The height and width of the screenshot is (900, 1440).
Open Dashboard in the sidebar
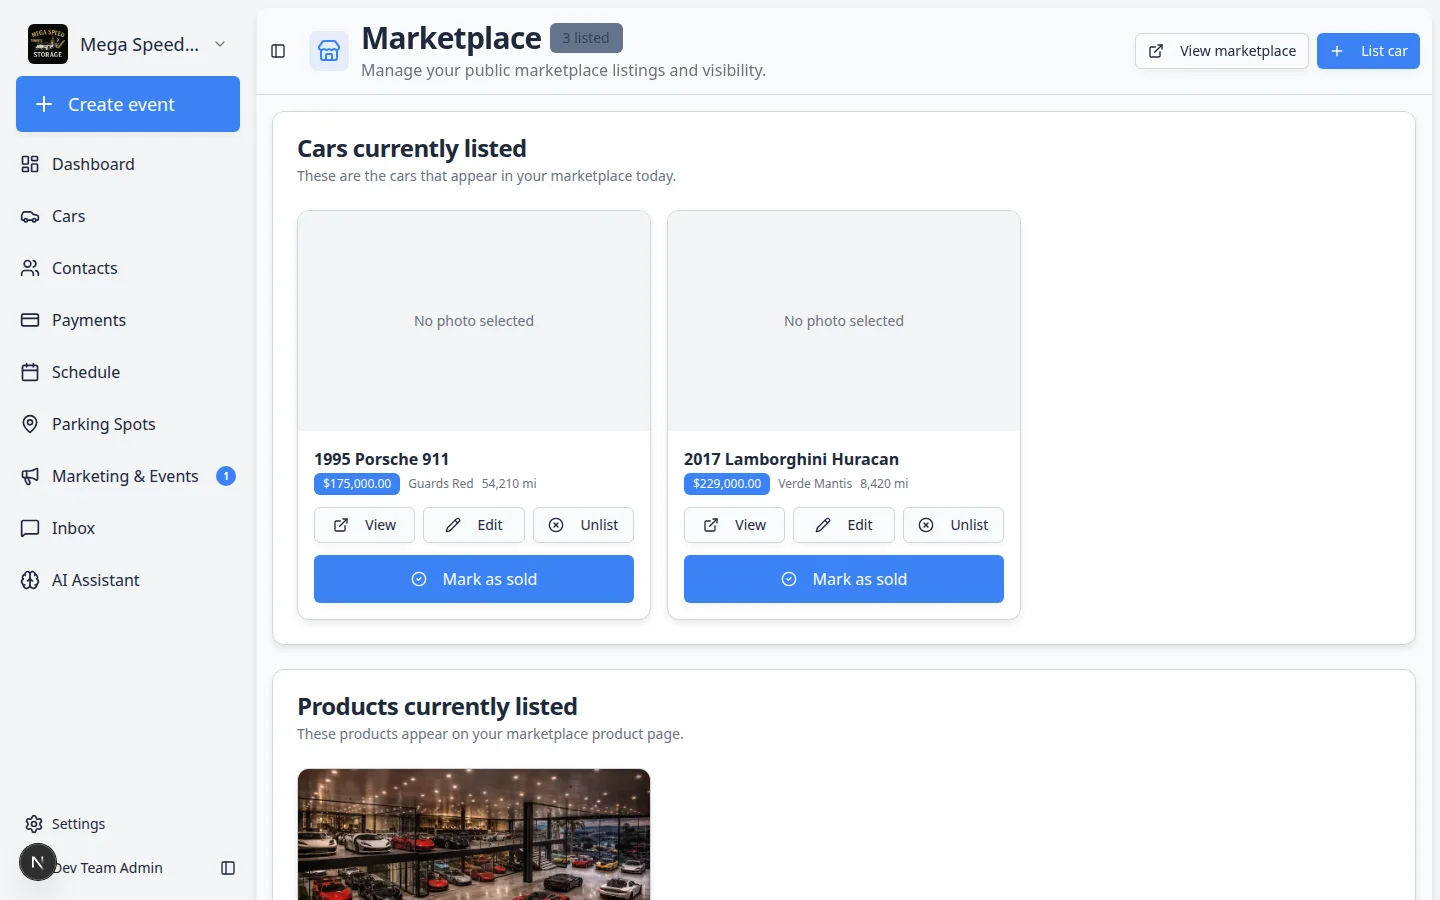tap(128, 164)
